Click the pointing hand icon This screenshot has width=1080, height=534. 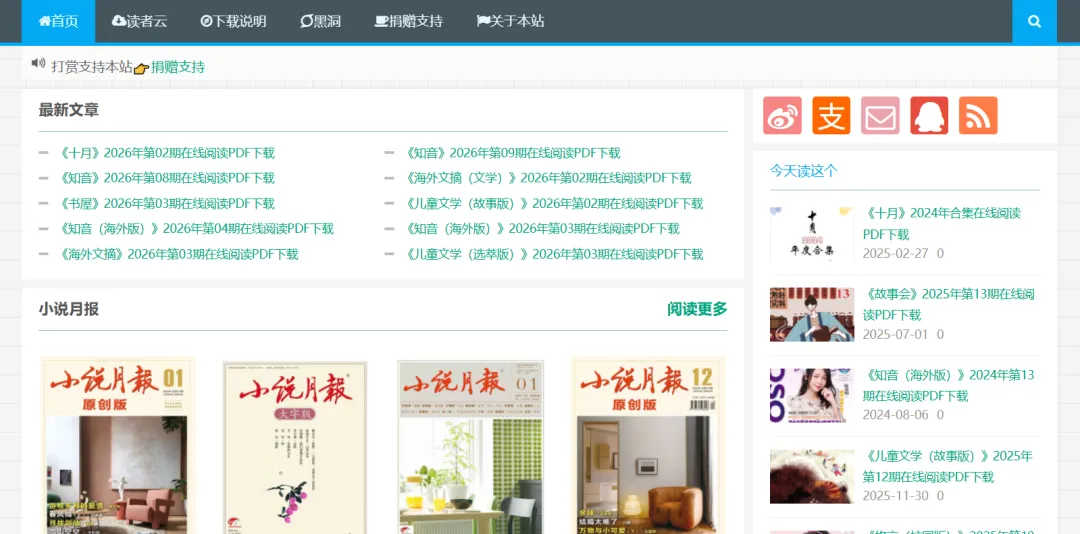(141, 68)
